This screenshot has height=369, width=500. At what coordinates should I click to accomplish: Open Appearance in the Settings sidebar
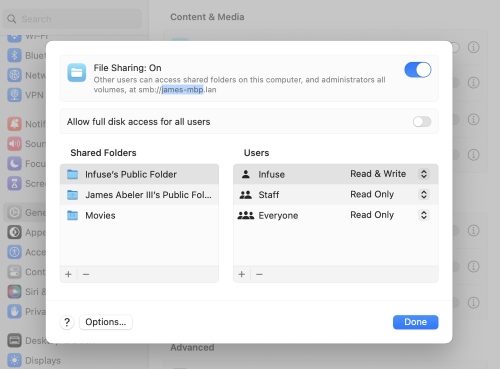[27, 232]
